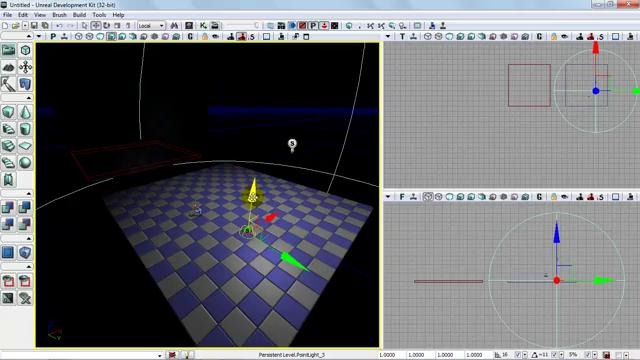The image size is (640, 360).
Task: Maximize the Top orthographic viewport
Action: [x=616, y=37]
